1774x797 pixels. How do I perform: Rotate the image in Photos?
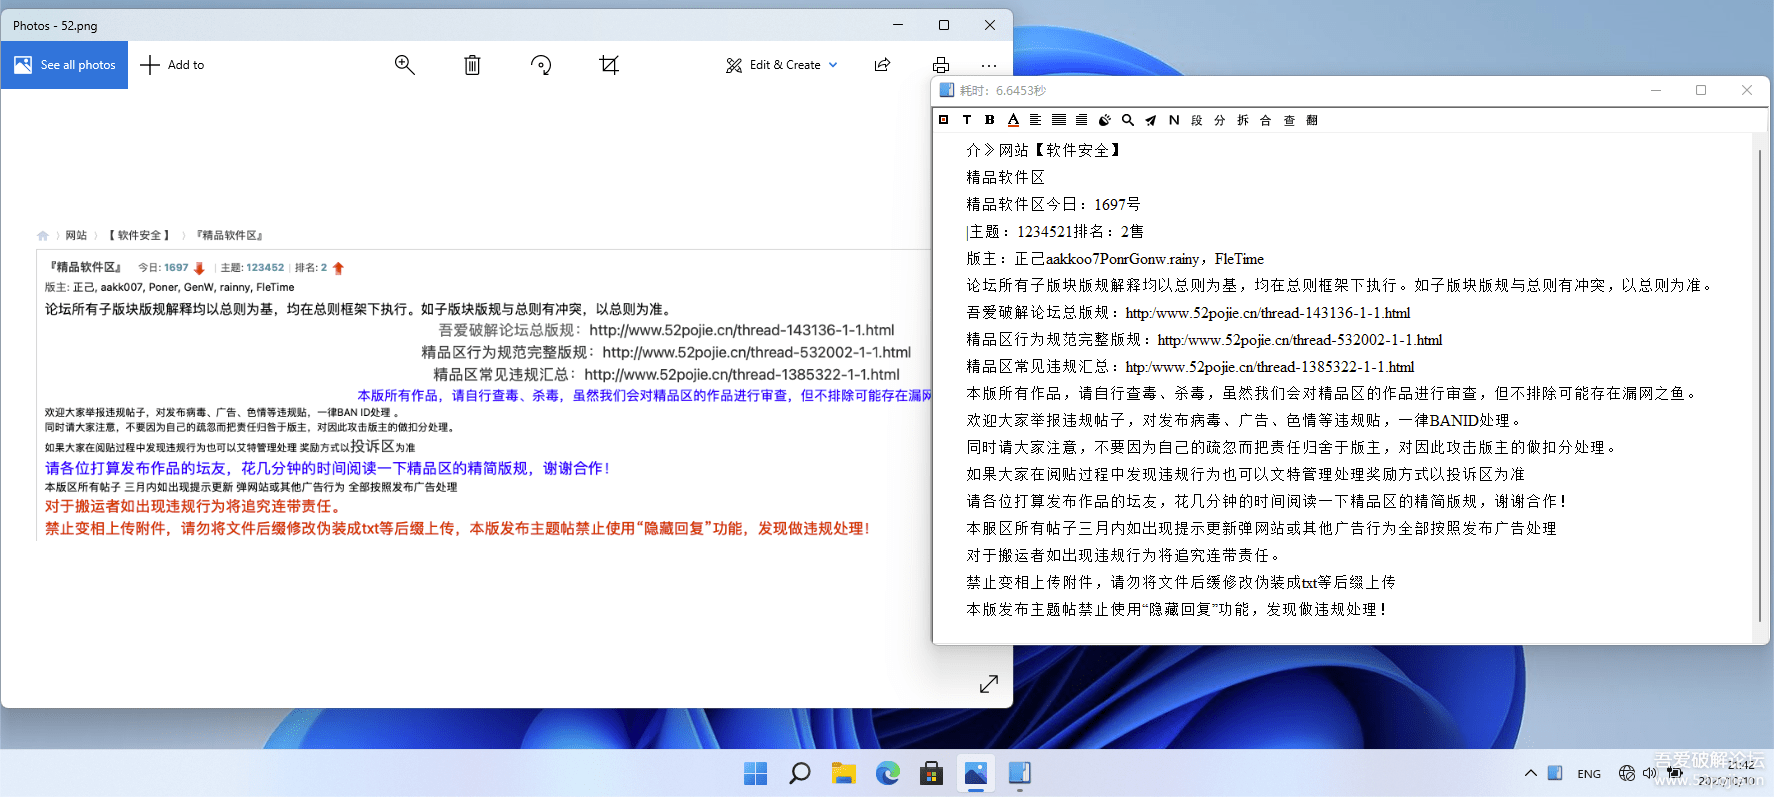541,65
